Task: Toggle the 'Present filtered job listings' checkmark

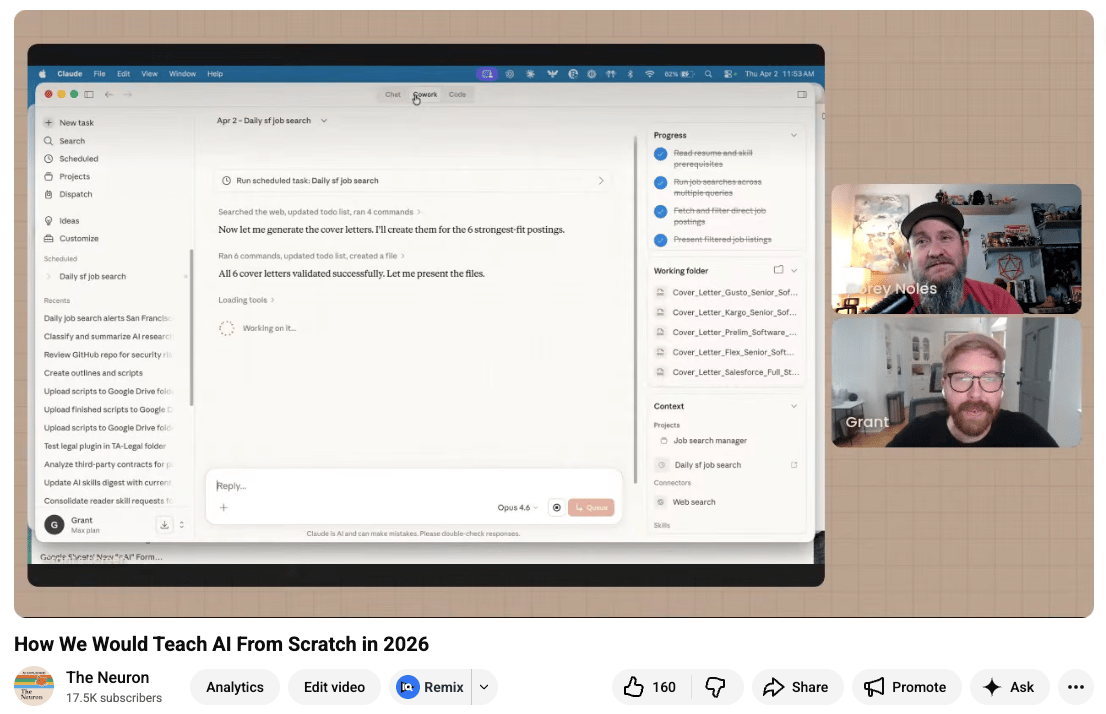Action: tap(660, 240)
